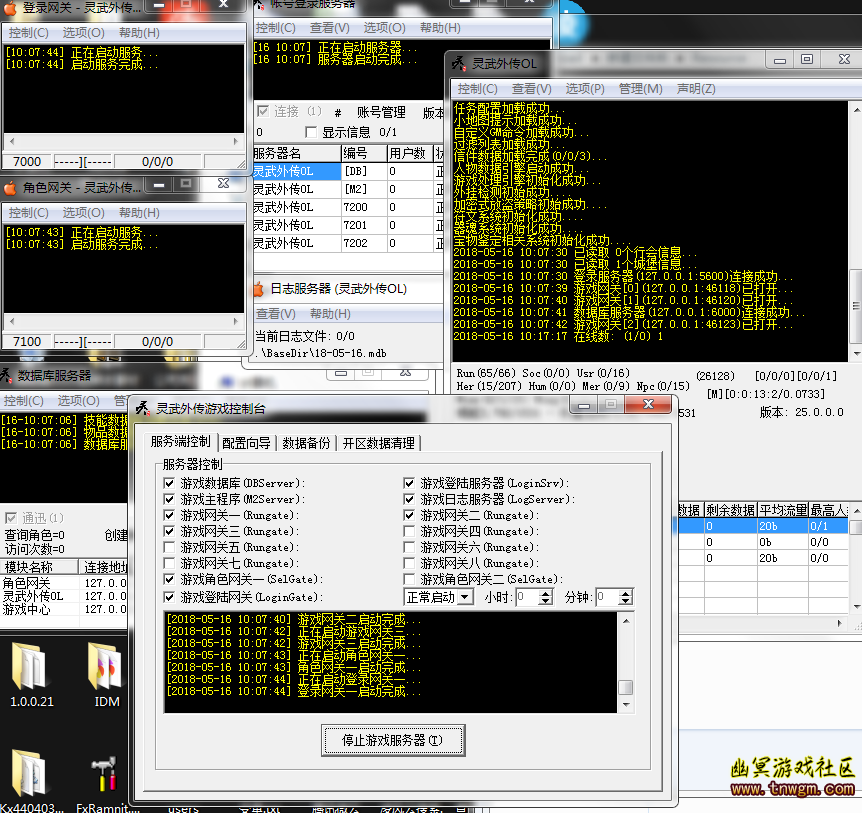The image size is (862, 813).
Task: Select server row with 编号 7200
Action: (347, 207)
